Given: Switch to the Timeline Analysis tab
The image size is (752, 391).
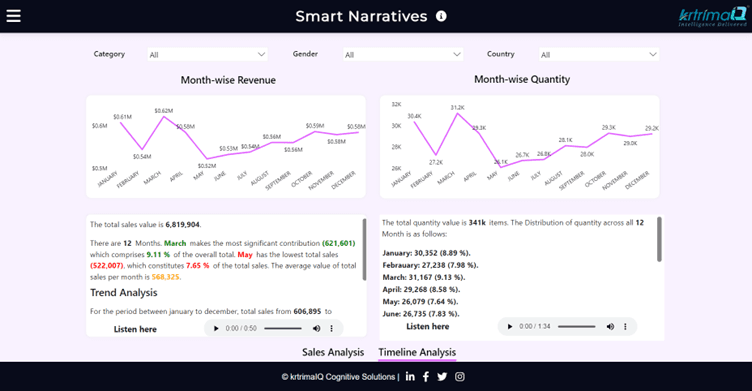Looking at the screenshot, I should pyautogui.click(x=417, y=352).
